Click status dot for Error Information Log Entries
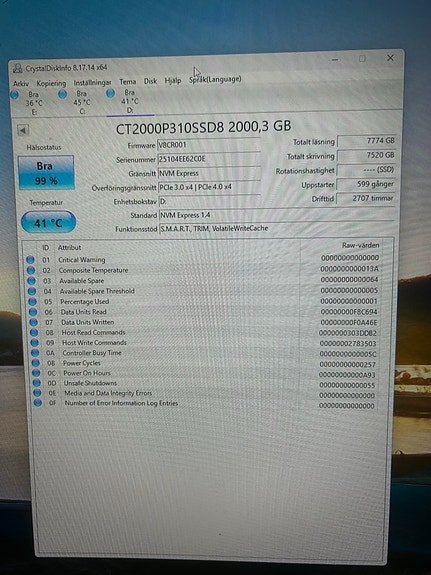Image resolution: width=431 pixels, height=575 pixels. click(x=38, y=403)
